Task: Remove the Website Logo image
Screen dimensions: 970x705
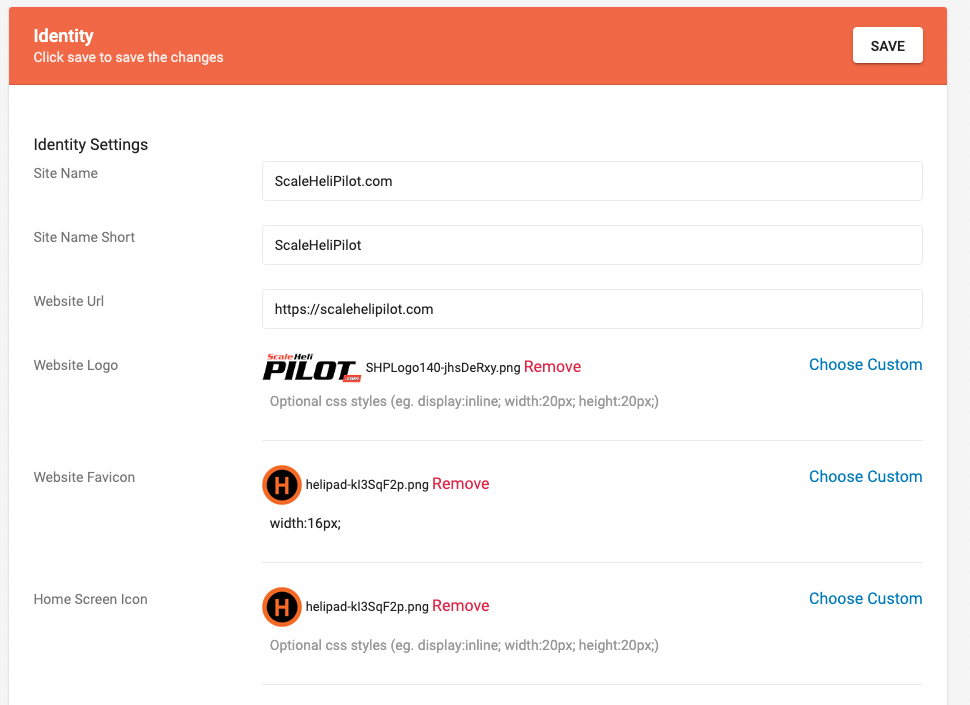Action: [552, 367]
